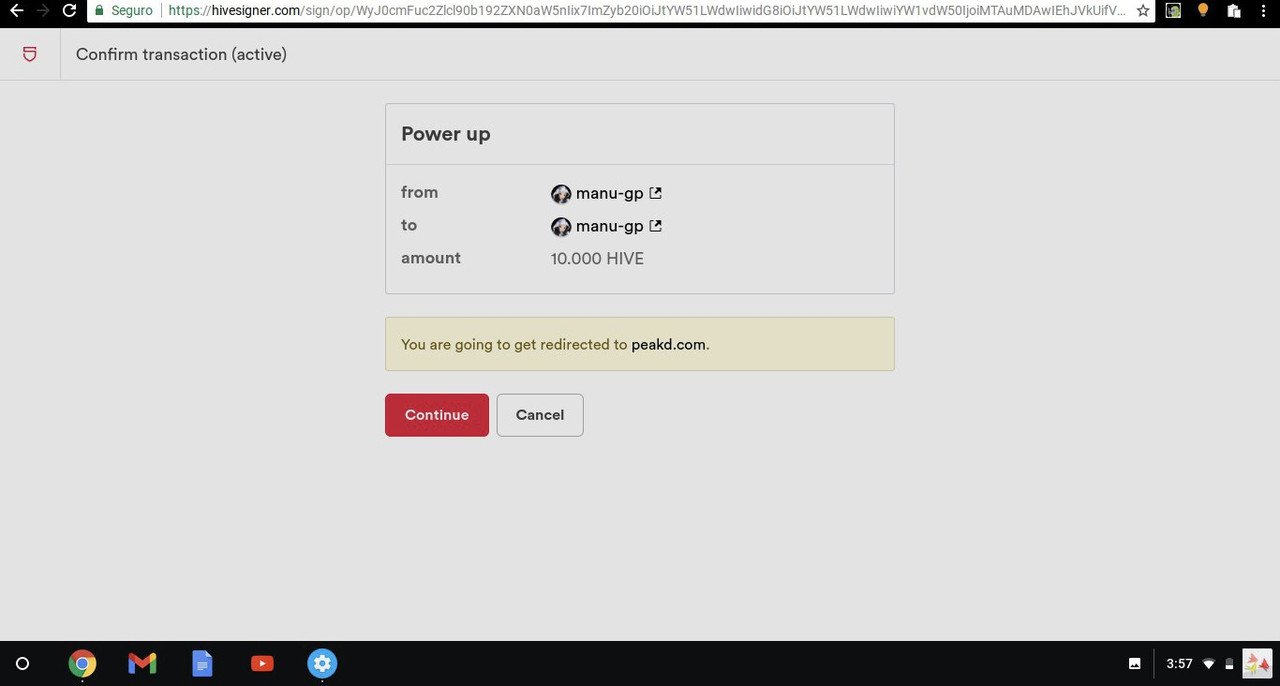Open the ChromeOS launcher circle
This screenshot has height=686, width=1280.
pos(23,663)
